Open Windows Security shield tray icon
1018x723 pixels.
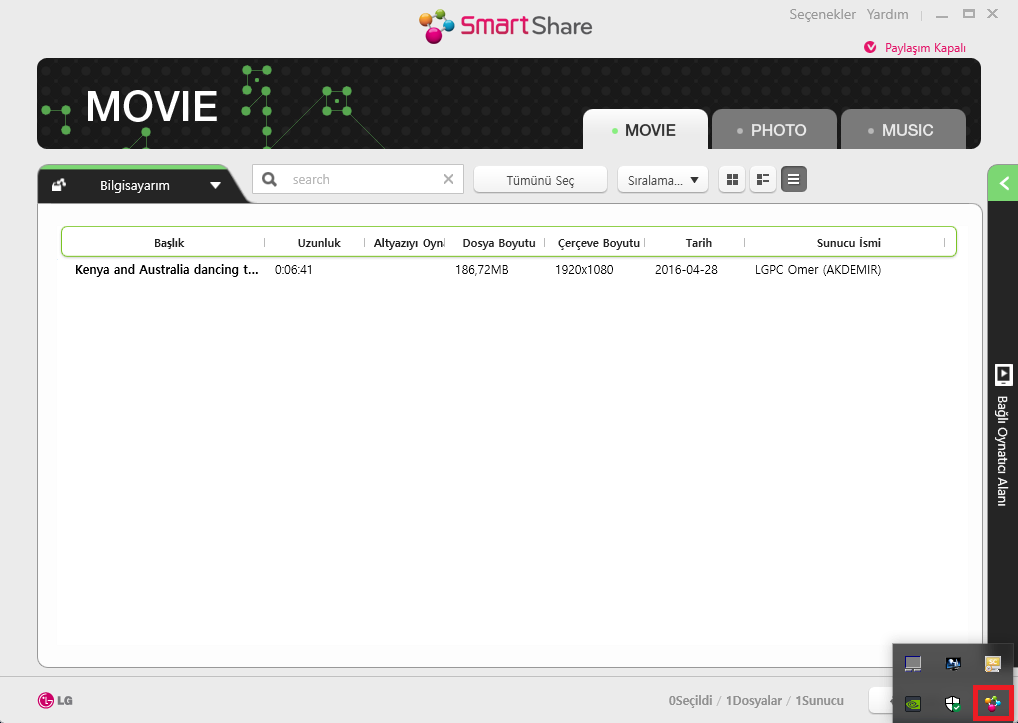[x=953, y=703]
